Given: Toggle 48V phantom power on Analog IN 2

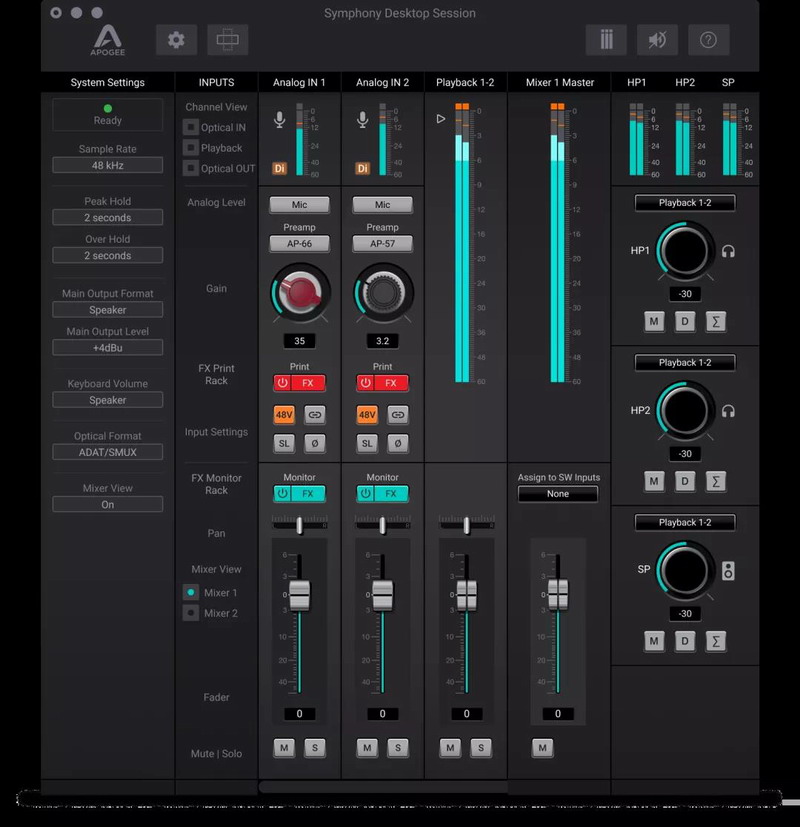Looking at the screenshot, I should [x=367, y=415].
